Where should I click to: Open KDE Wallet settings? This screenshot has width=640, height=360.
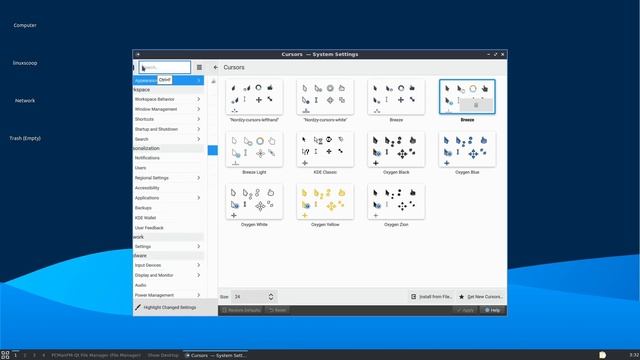point(168,218)
